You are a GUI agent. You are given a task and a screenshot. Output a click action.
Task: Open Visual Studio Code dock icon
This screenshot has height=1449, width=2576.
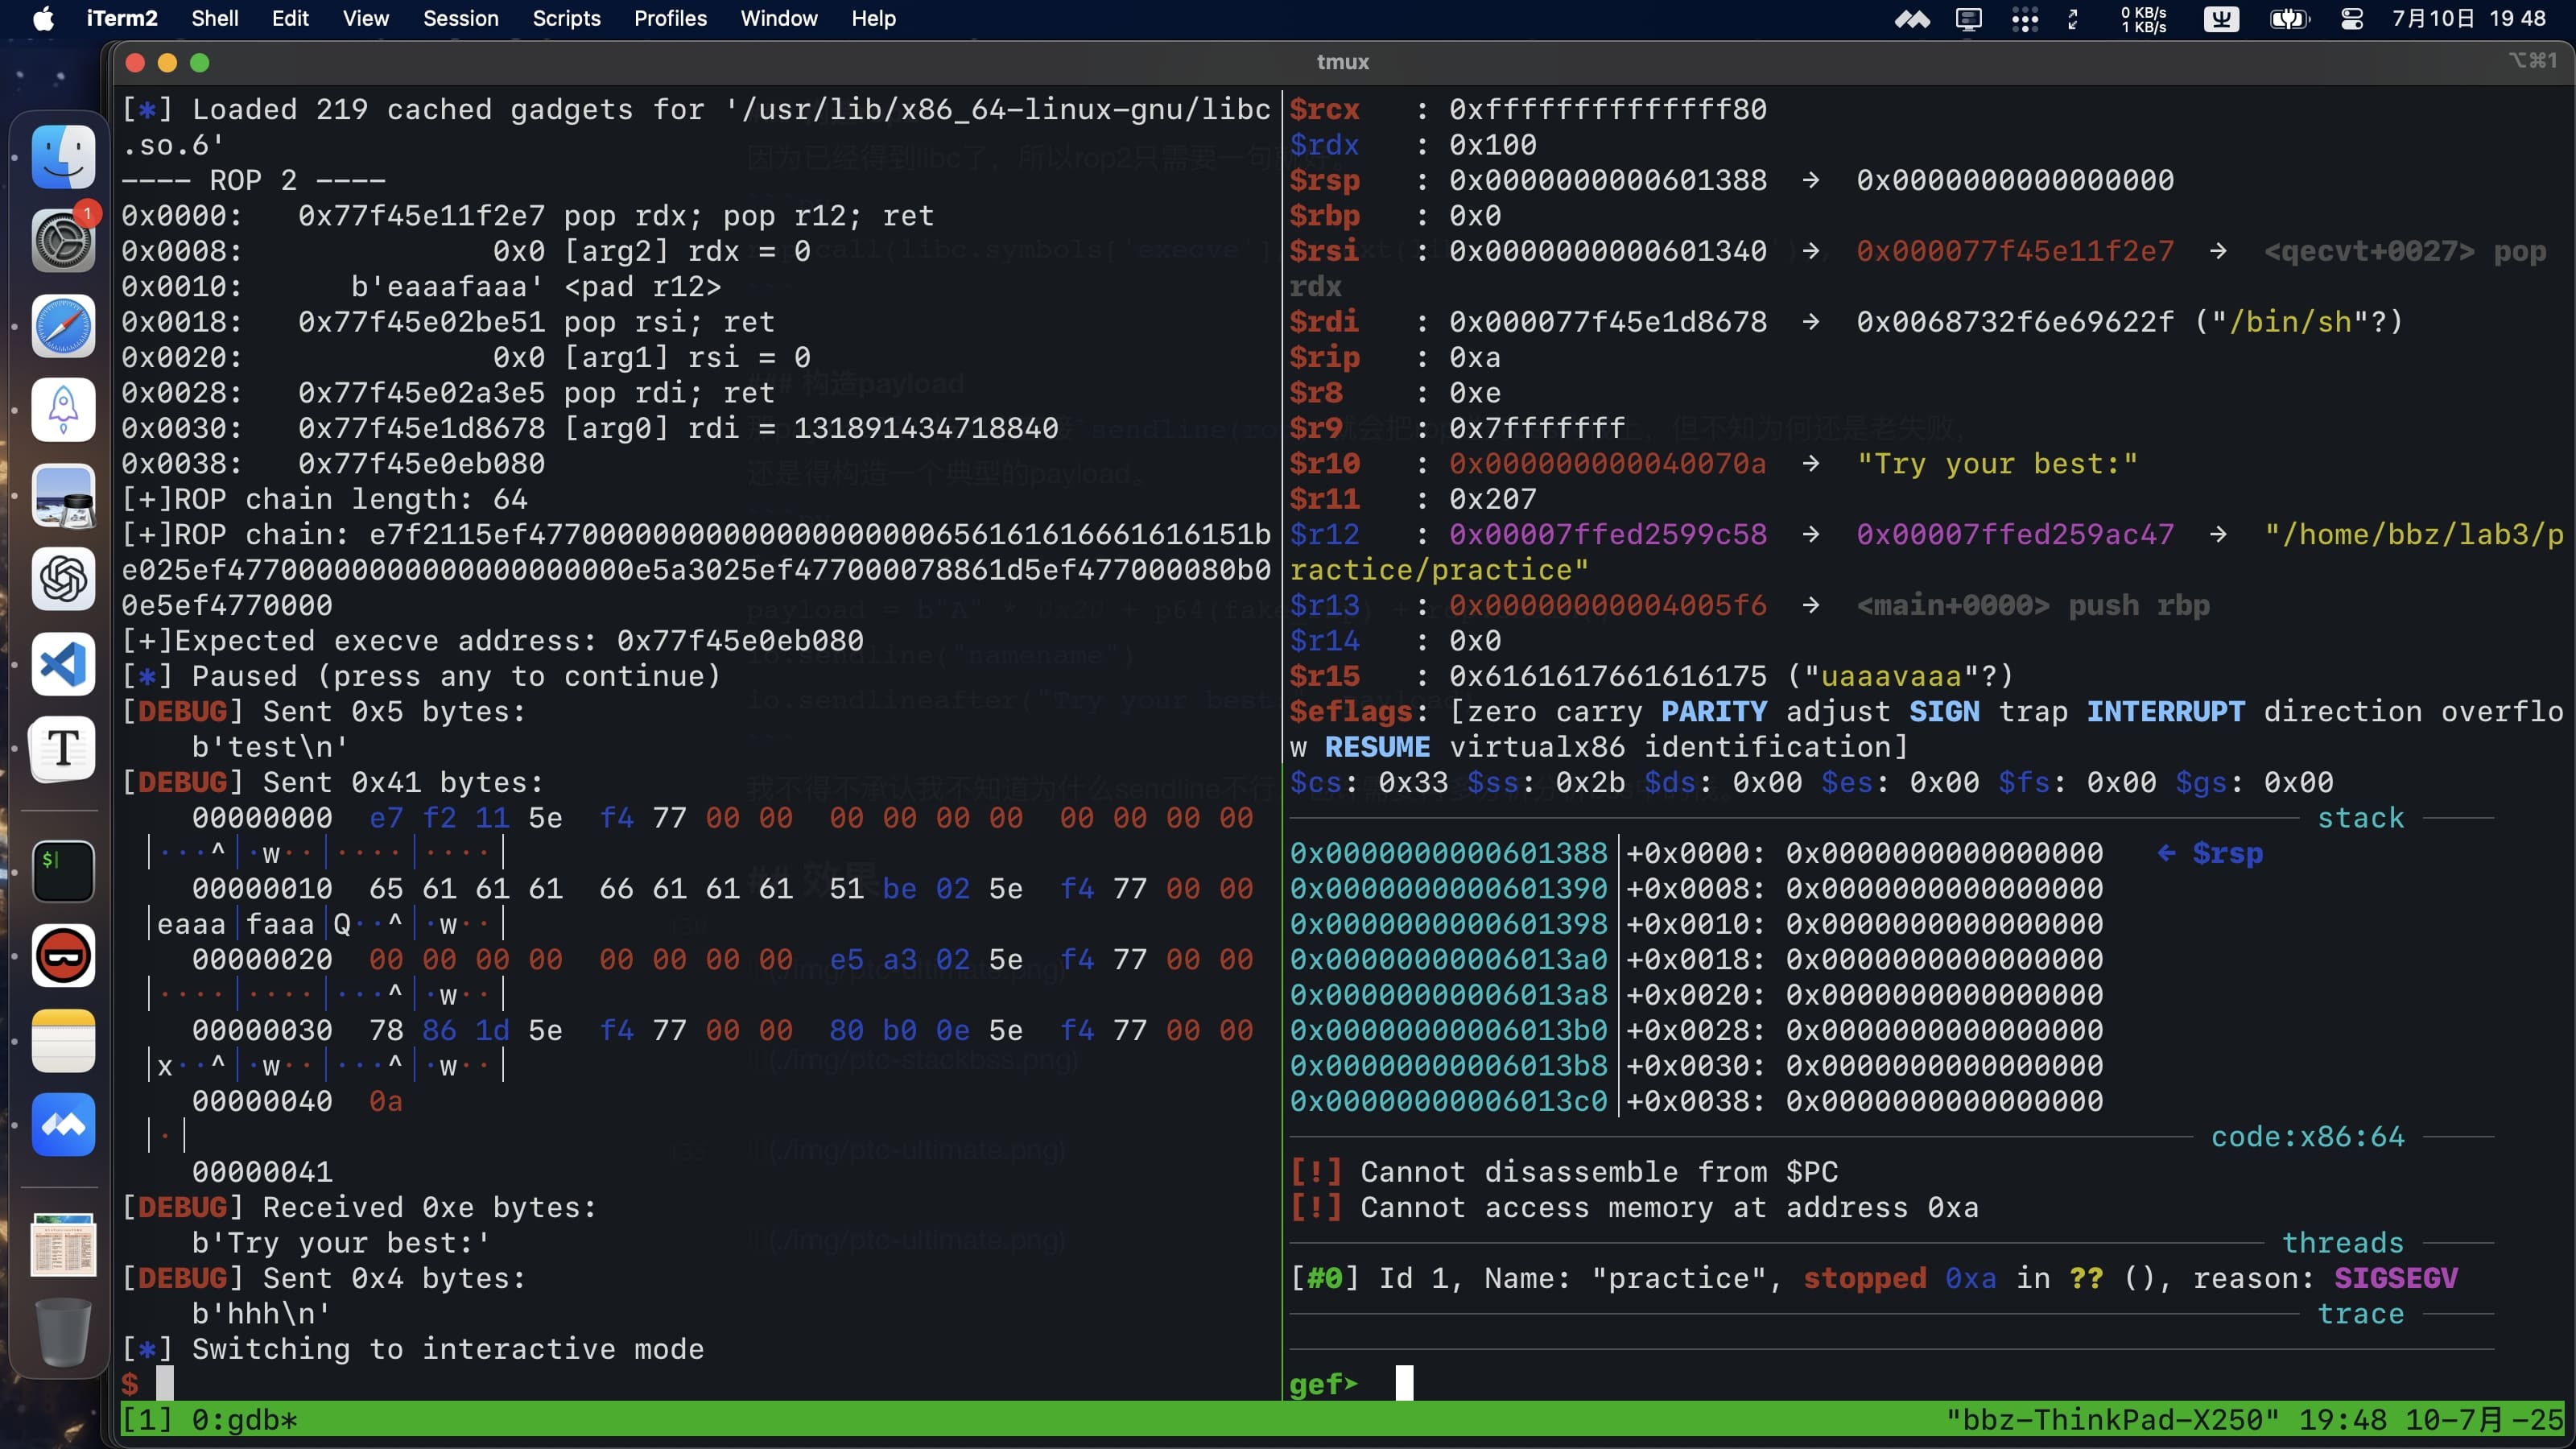coord(63,664)
